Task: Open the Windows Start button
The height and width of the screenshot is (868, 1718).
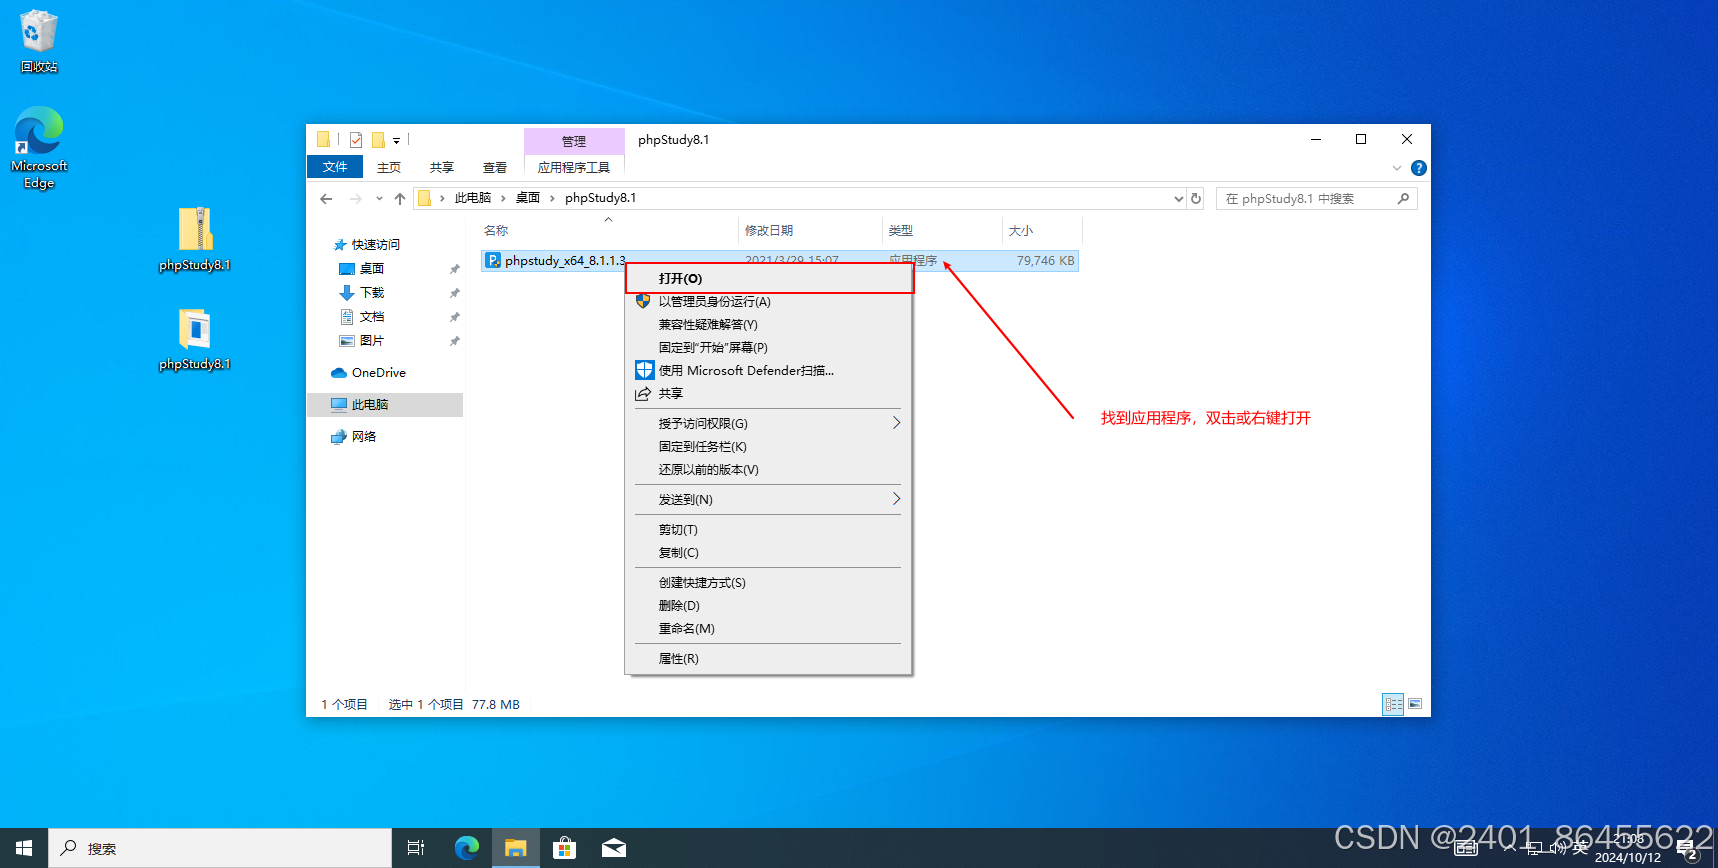Action: 24,848
